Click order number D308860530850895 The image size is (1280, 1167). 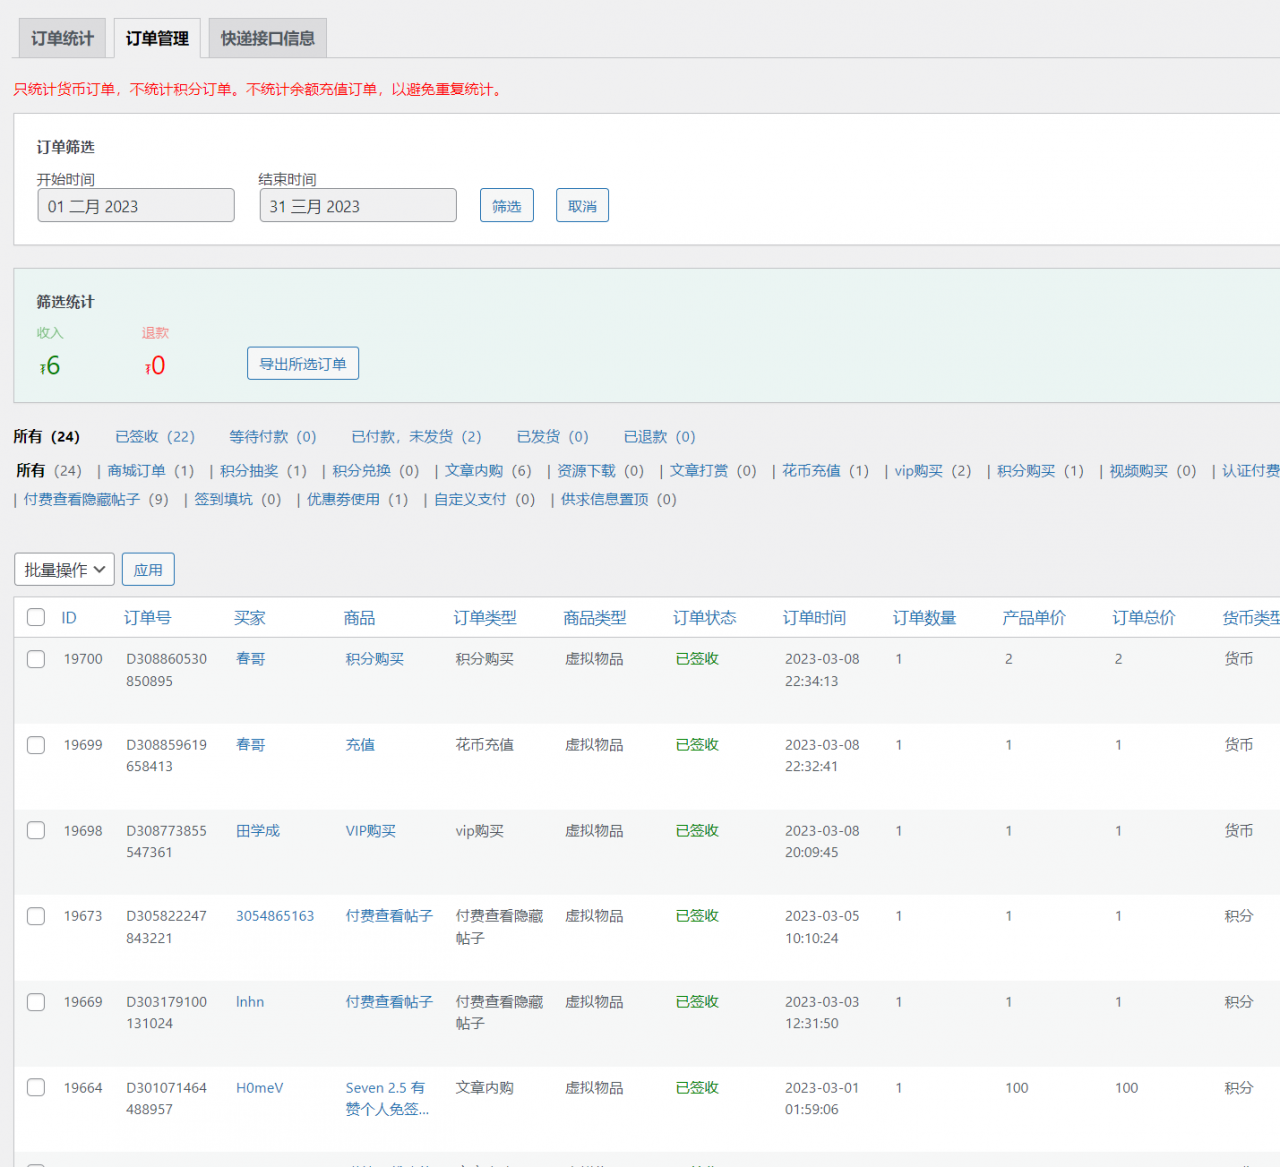166,670
